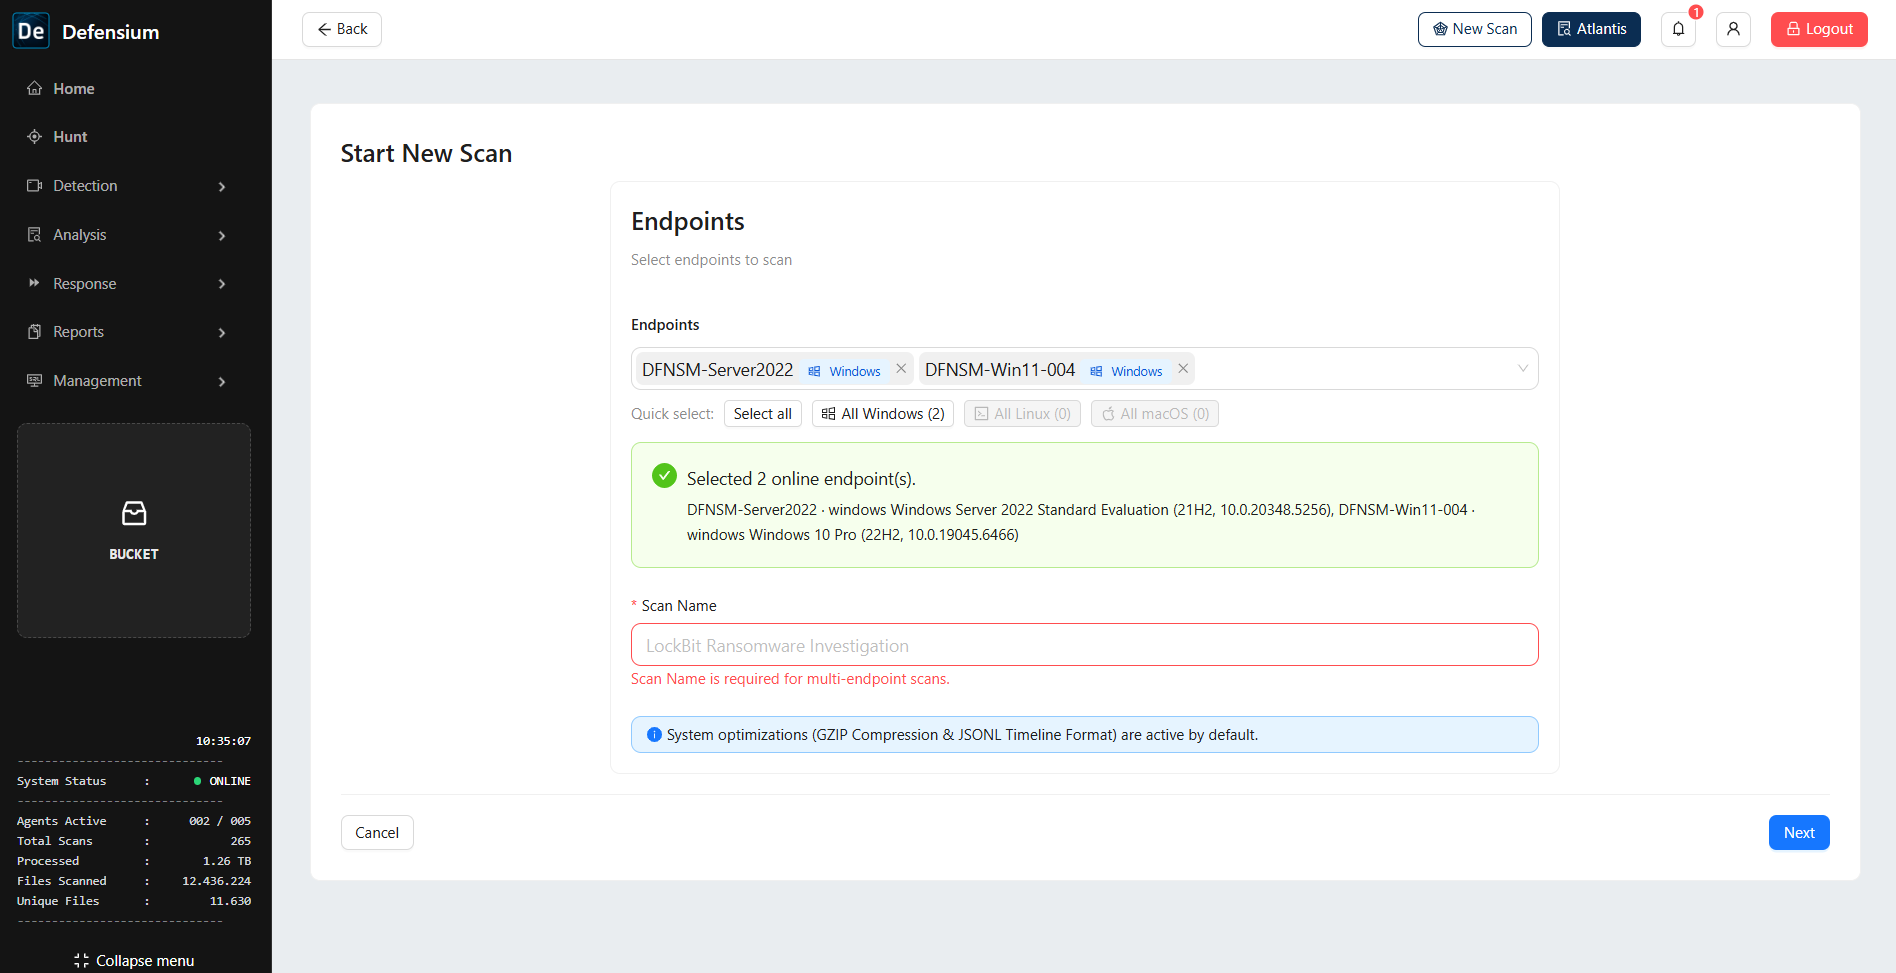Screen dimensions: 1896x973
Task: Remove DFNSM-Win11-004 from selected endpoints
Action: 1183,369
